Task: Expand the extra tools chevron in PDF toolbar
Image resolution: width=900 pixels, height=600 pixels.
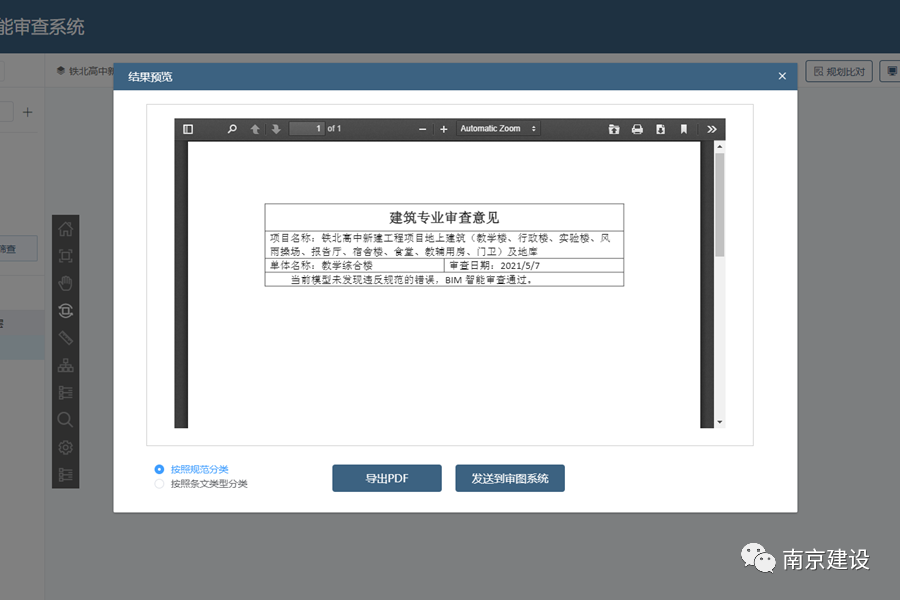Action: click(x=711, y=129)
